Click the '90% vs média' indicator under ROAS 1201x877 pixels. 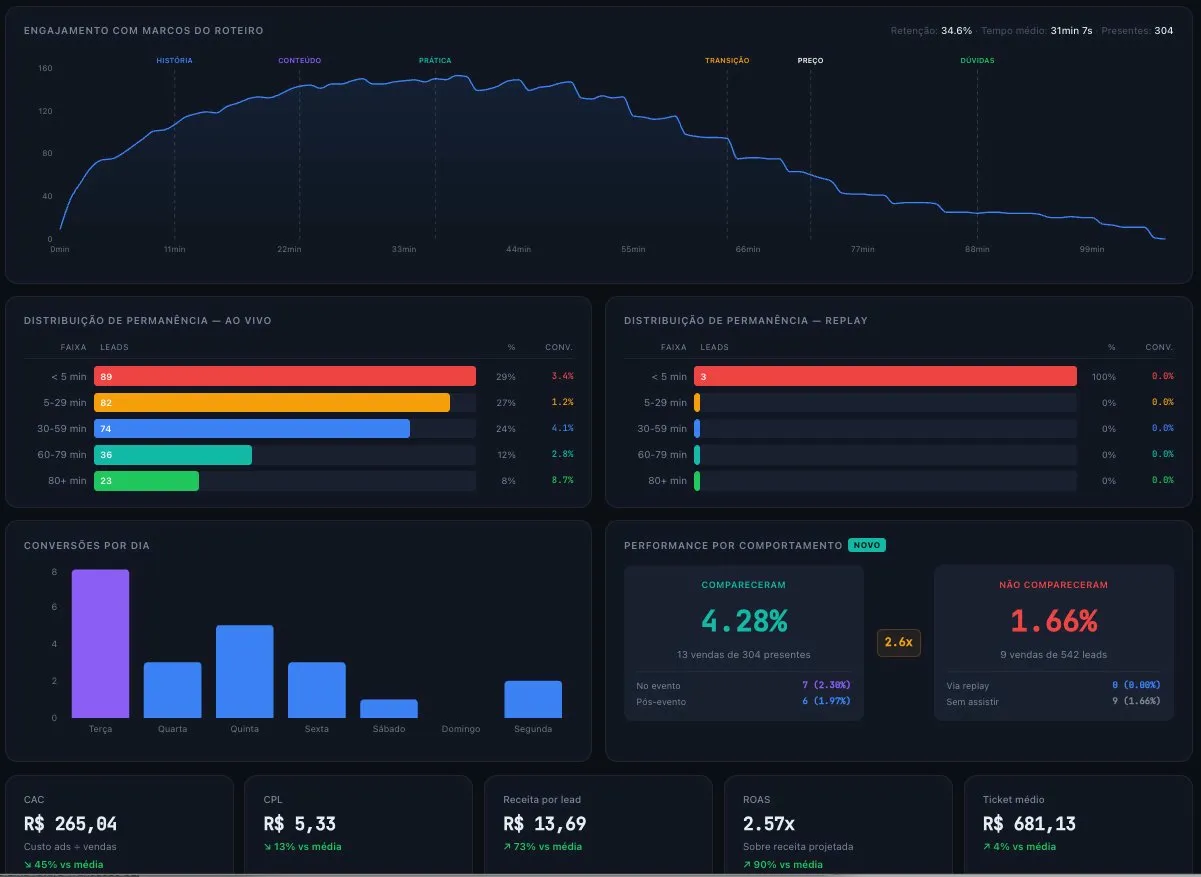tap(783, 864)
